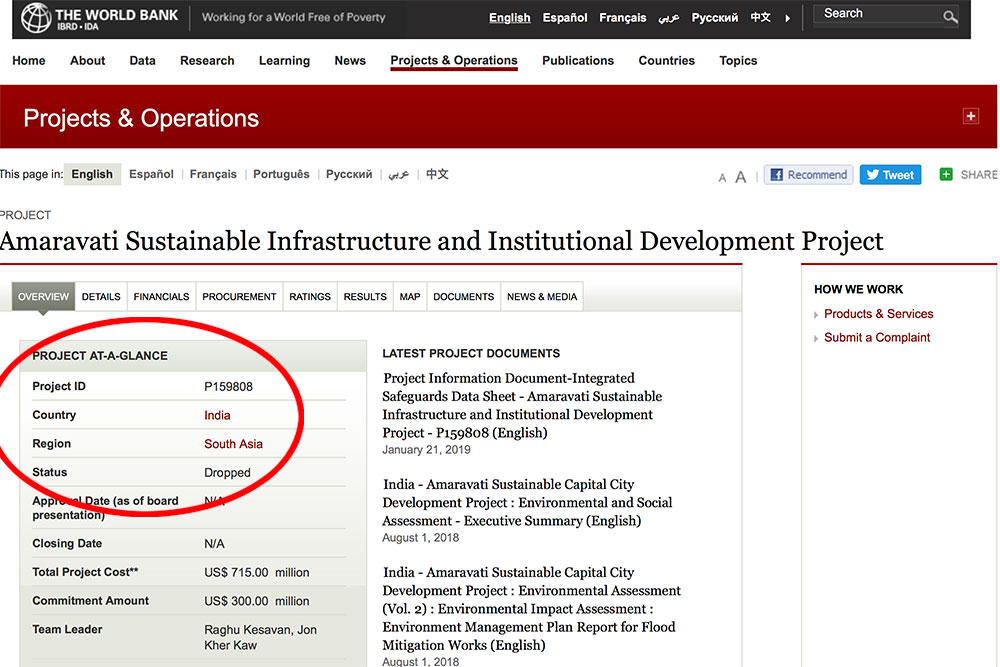Open the Countries menu item

tap(666, 61)
